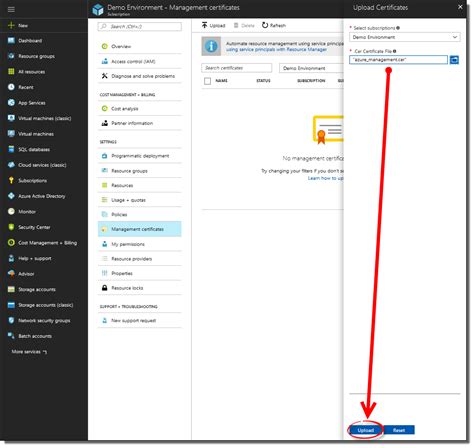Open Subscriptions key icon
The image size is (474, 448).
click(11, 180)
